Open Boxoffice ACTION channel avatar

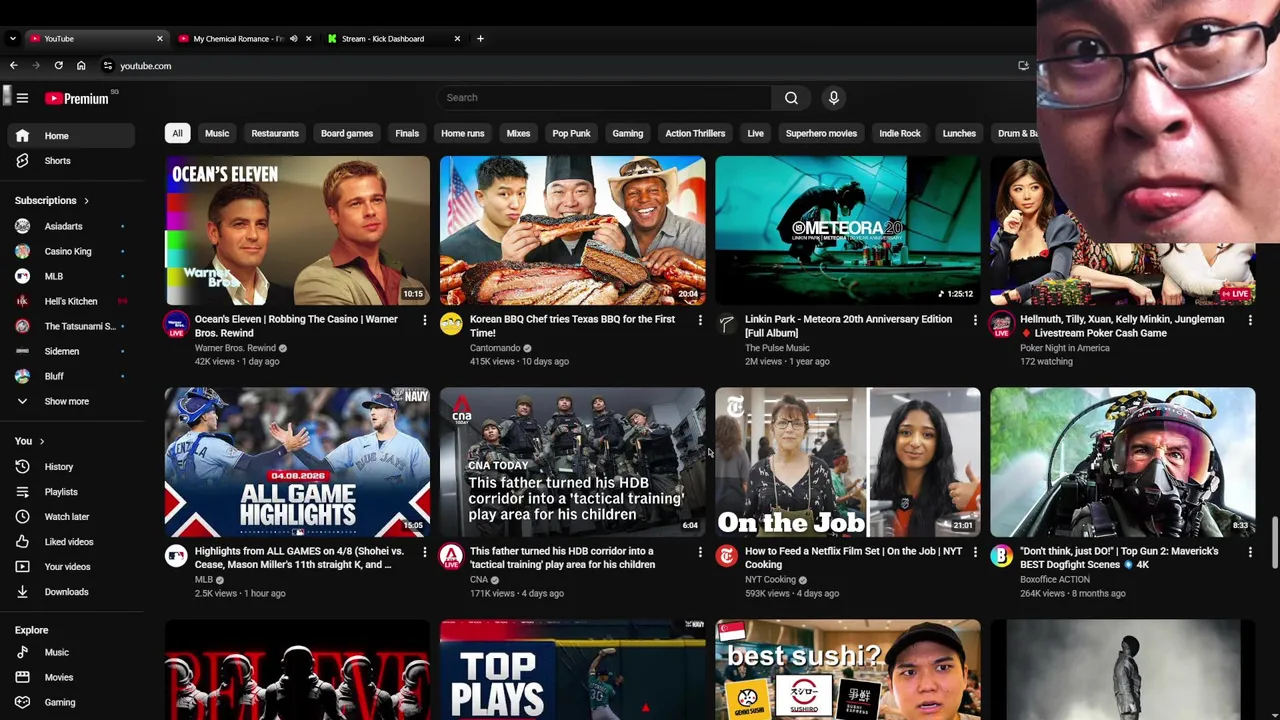tap(1002, 556)
